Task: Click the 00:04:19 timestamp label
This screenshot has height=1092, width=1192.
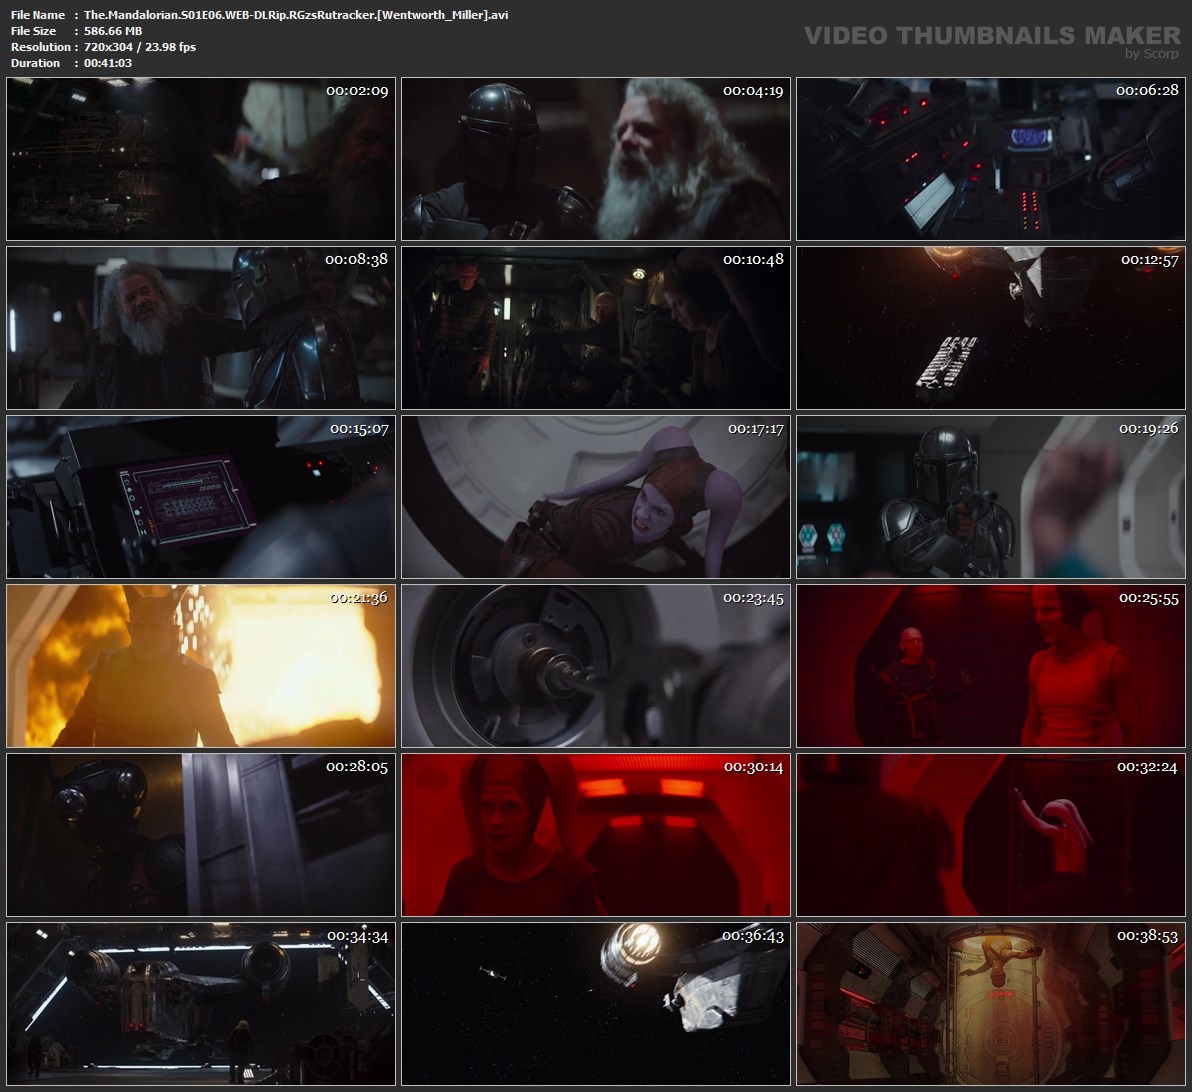Action: pyautogui.click(x=753, y=91)
